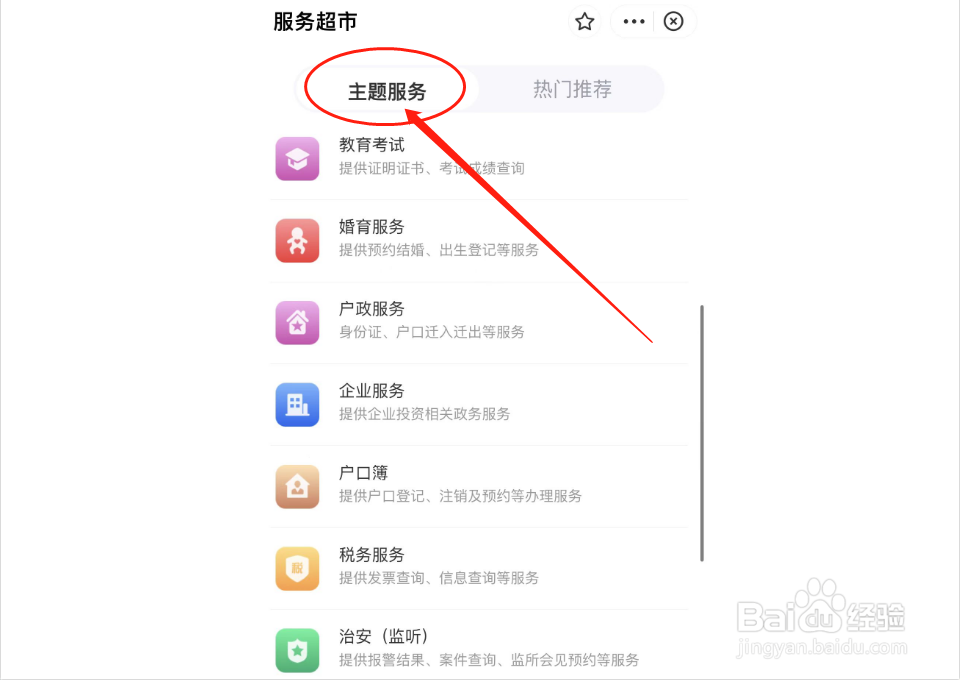This screenshot has width=960, height=680.
Task: Select the 治安 green shield icon
Action: click(x=297, y=651)
